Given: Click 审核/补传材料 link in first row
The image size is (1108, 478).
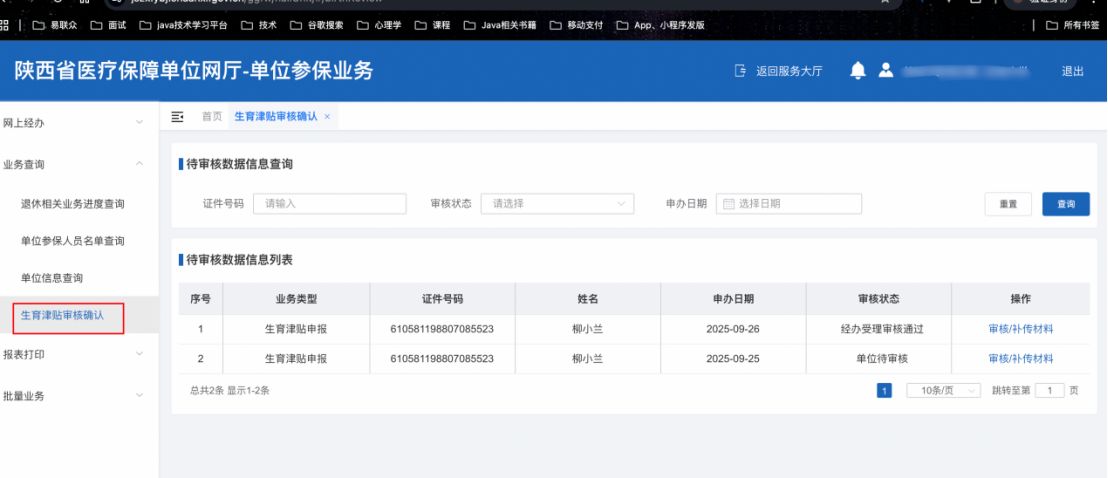Looking at the screenshot, I should coord(1020,328).
